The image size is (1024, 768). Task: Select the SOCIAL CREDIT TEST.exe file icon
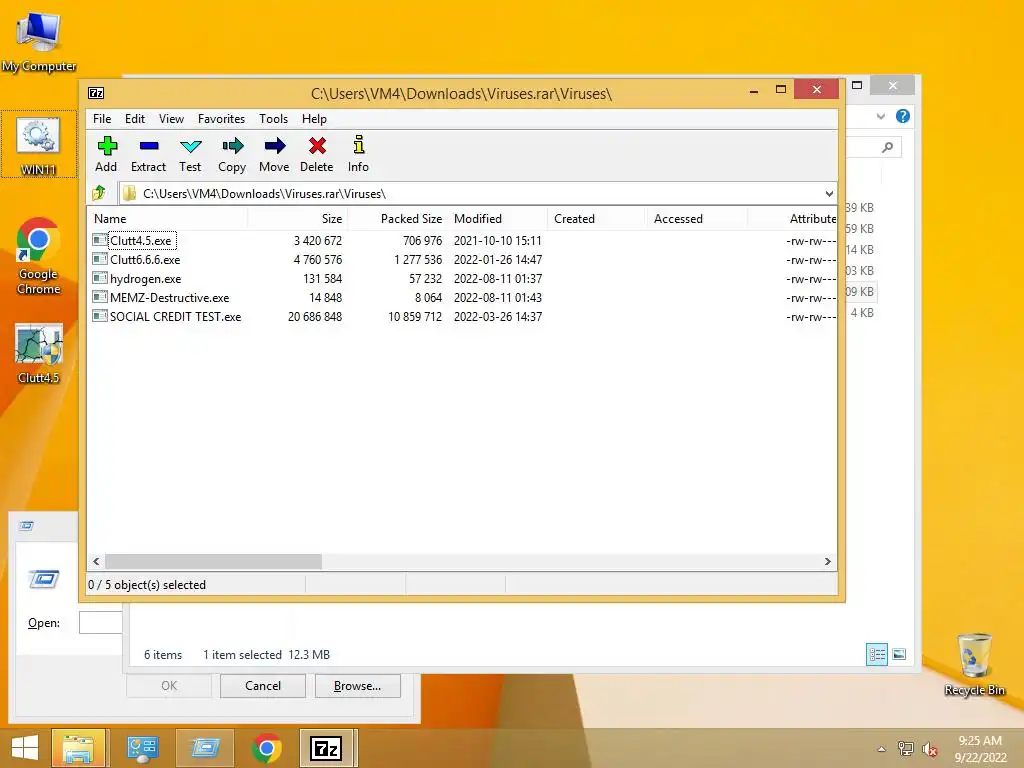[x=100, y=316]
